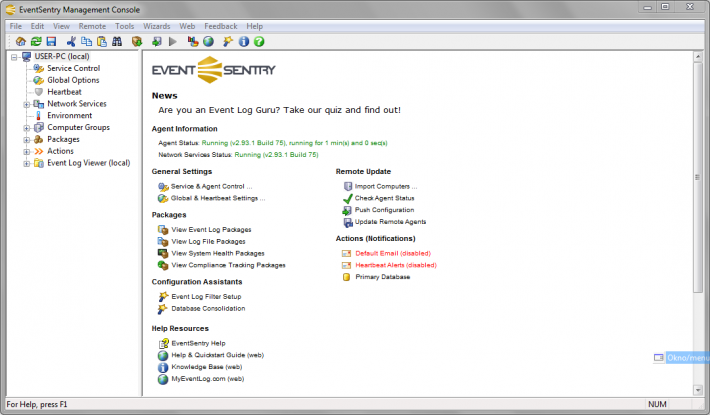Screen dimensions: 710x415
Task: Click the globe web toolbar icon
Action: coord(208,42)
